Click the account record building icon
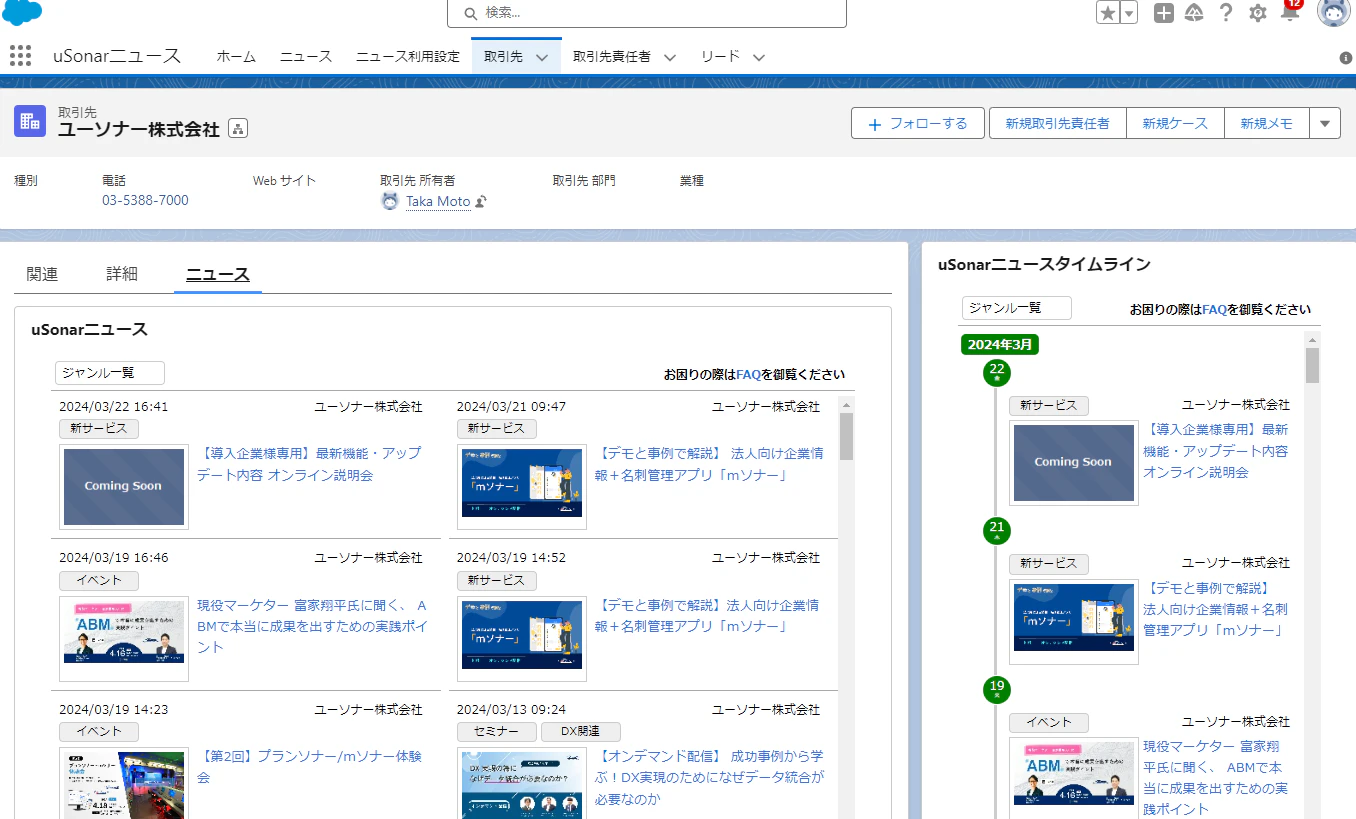 point(30,121)
